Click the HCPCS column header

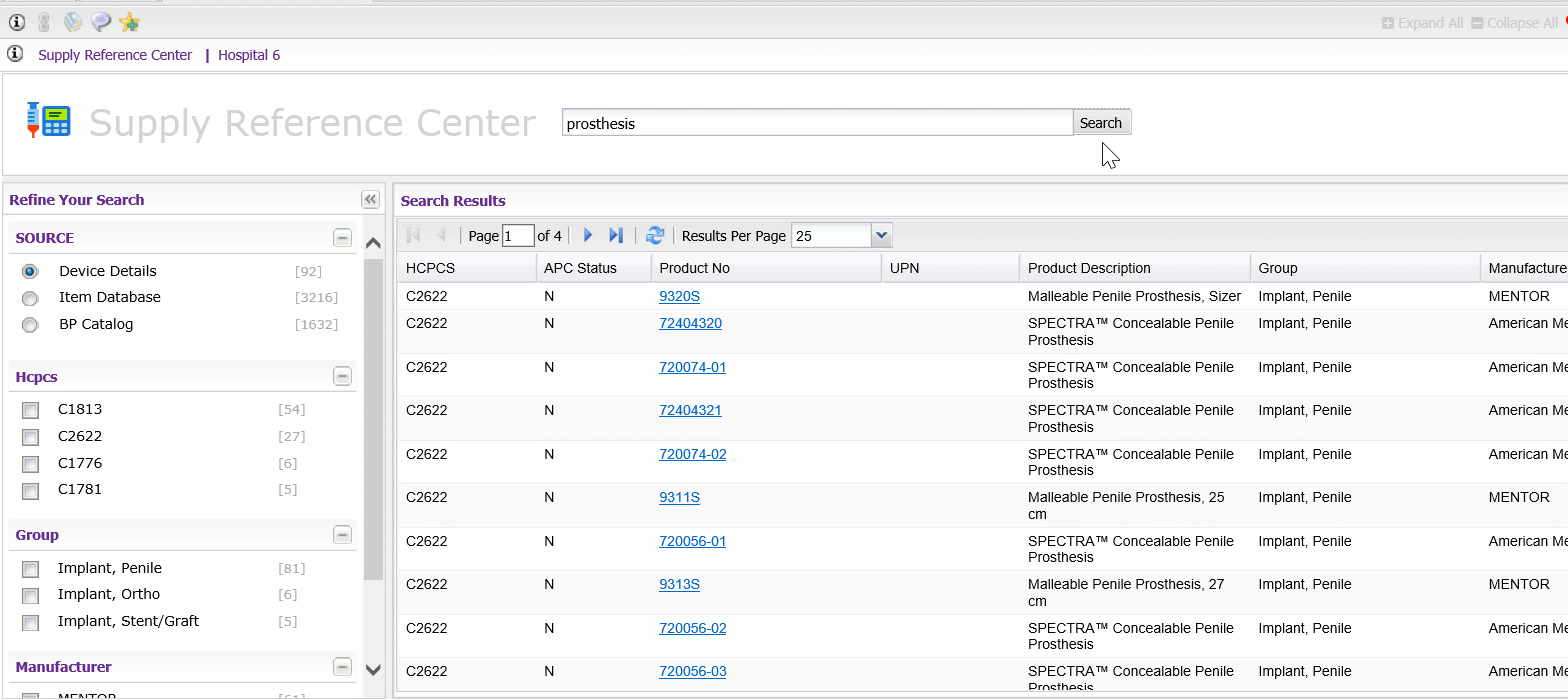pyautogui.click(x=430, y=268)
